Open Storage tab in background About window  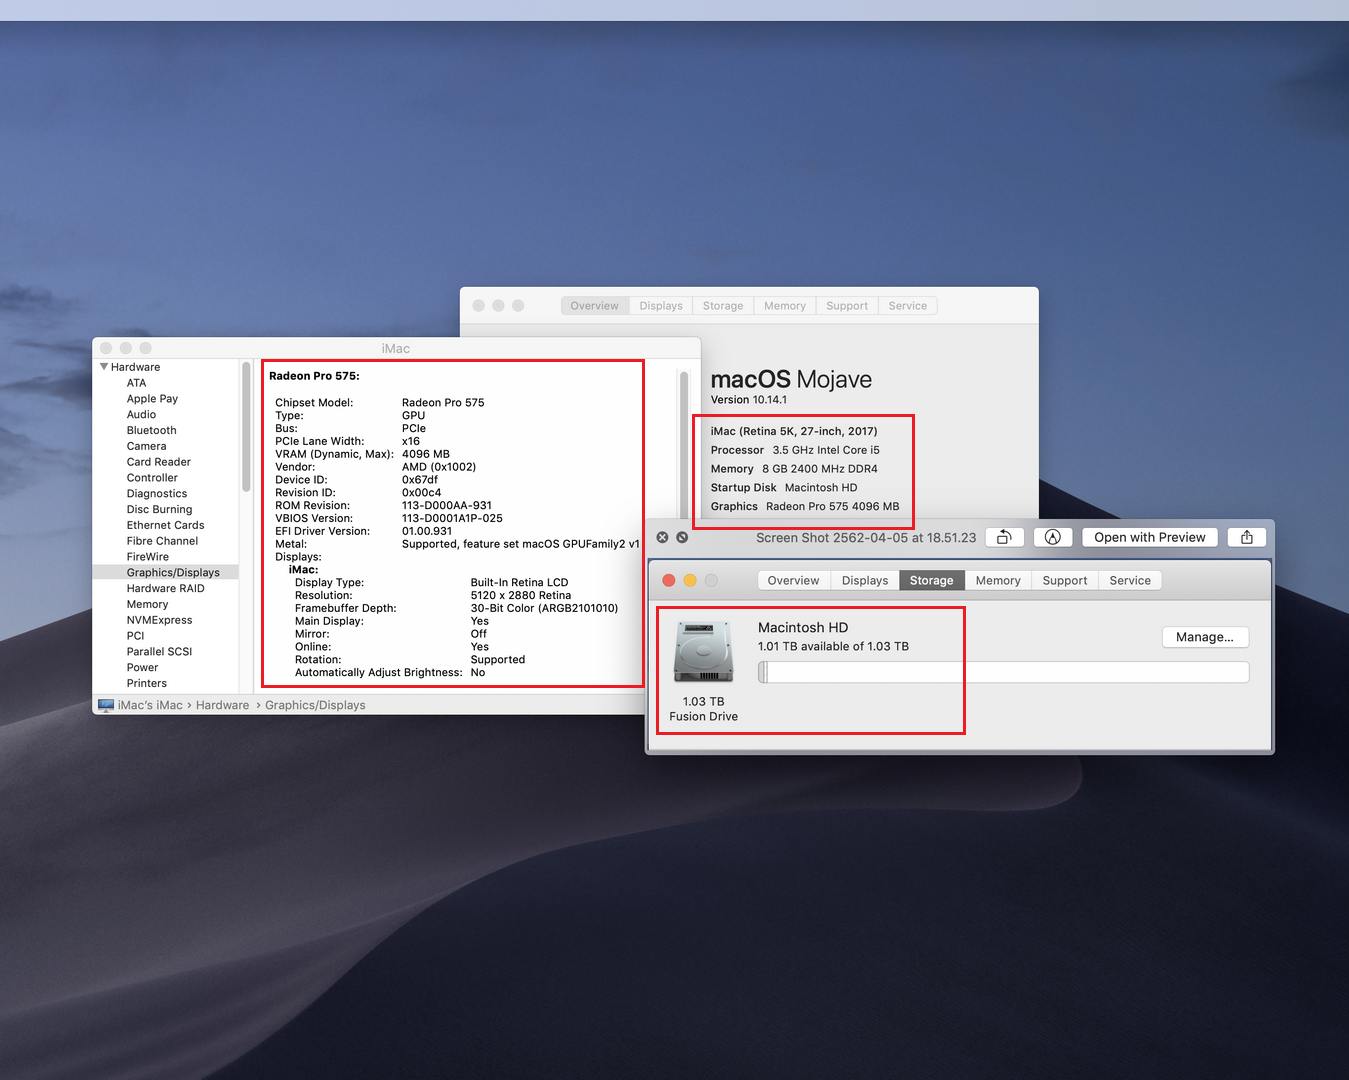pos(723,306)
